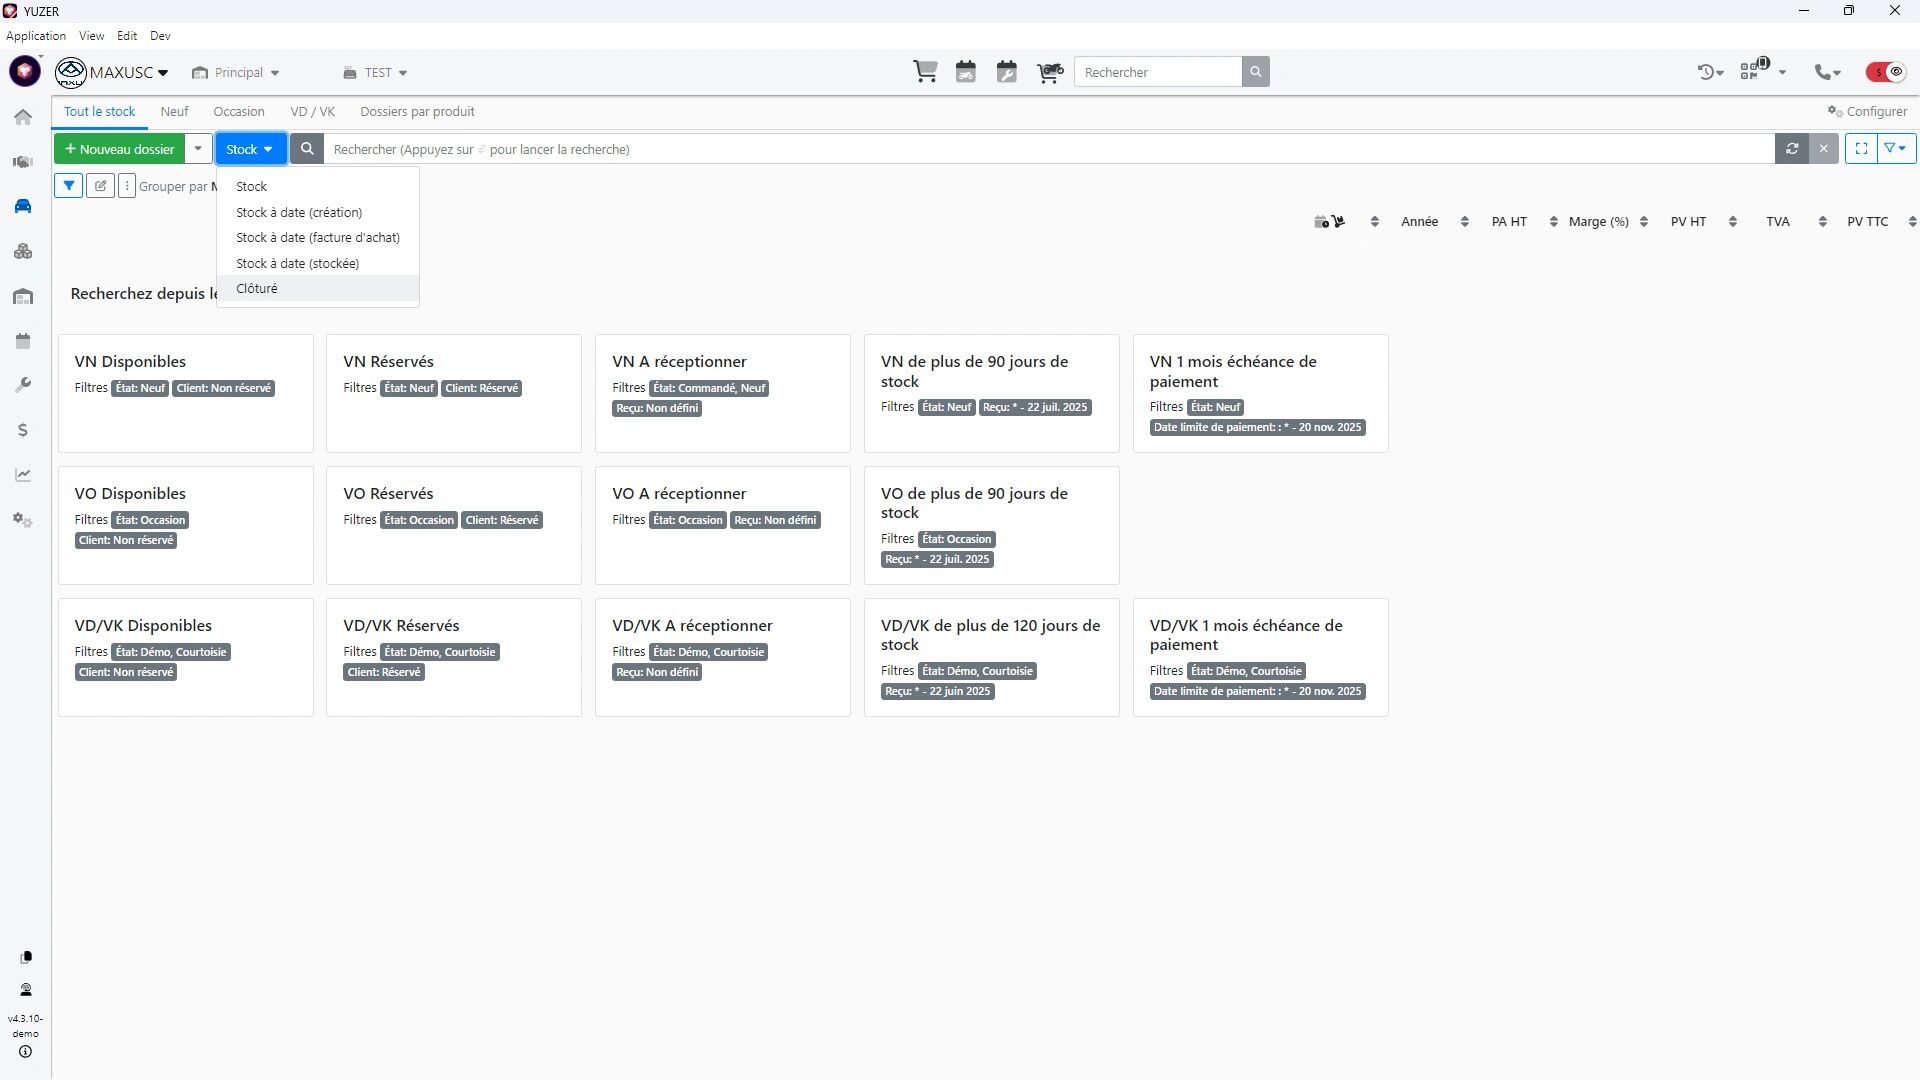Click the vehicle purchase cart icon
The width and height of the screenshot is (1920, 1080).
click(x=1049, y=72)
